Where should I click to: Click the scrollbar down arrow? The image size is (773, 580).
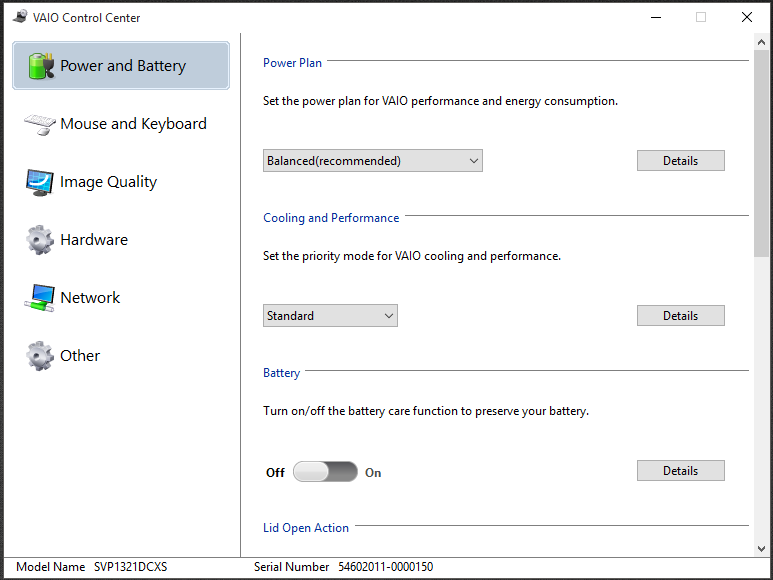(761, 548)
